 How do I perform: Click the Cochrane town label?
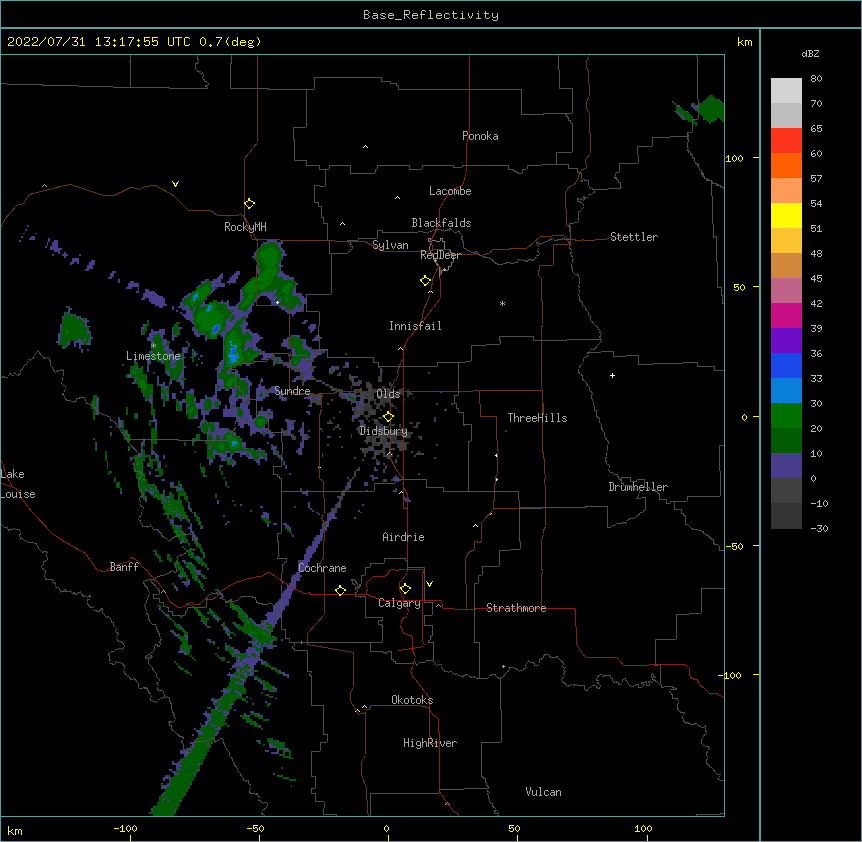point(322,568)
